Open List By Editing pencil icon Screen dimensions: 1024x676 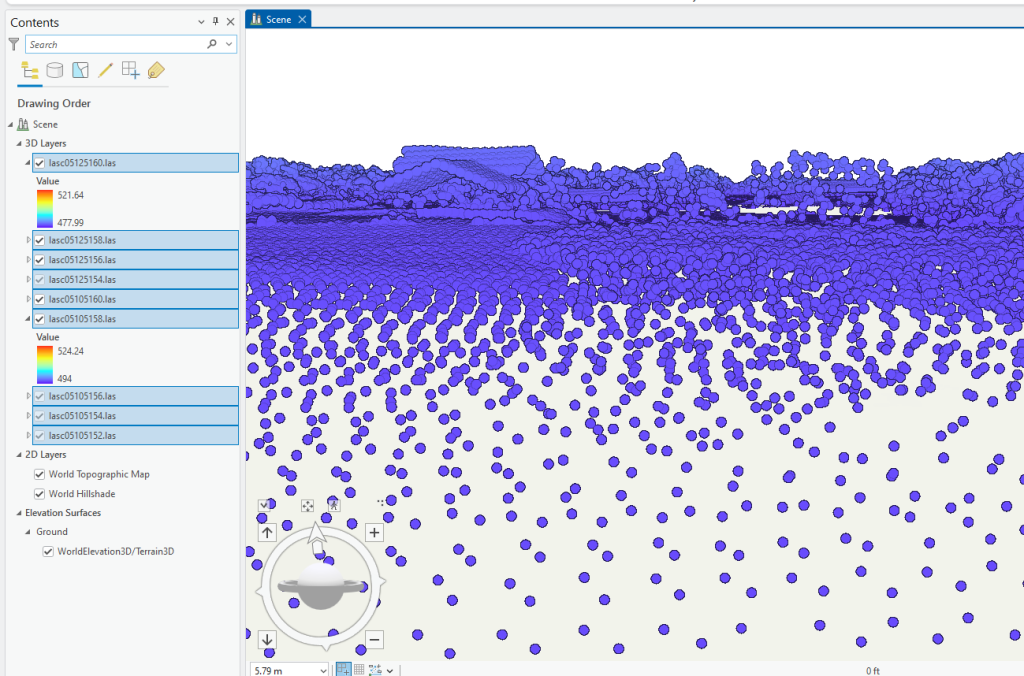coord(105,70)
